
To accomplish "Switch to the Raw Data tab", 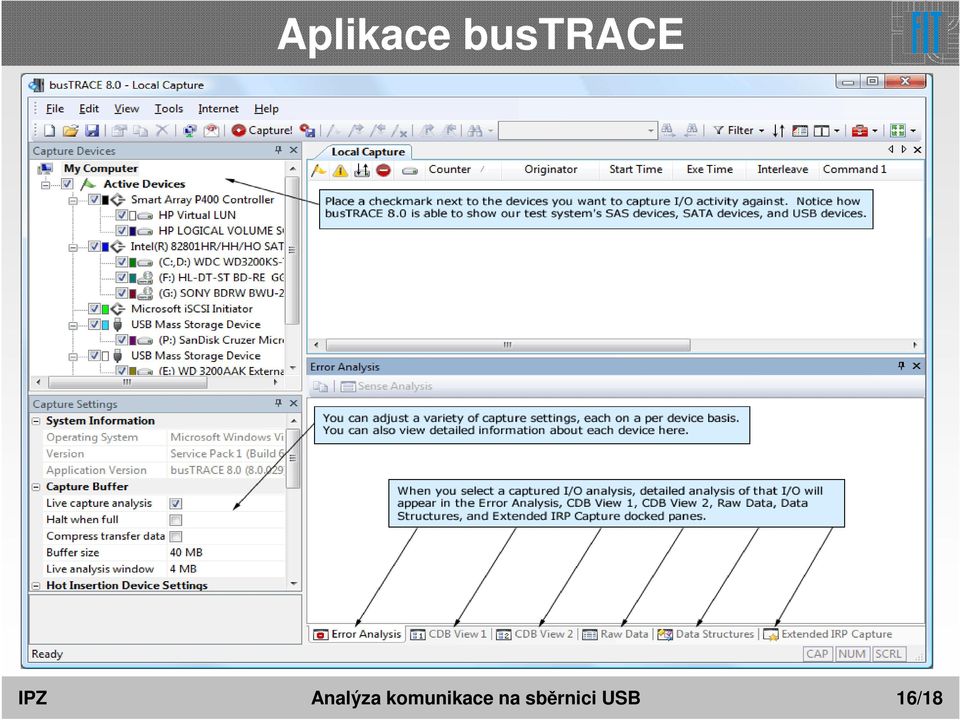I will pos(615,634).
